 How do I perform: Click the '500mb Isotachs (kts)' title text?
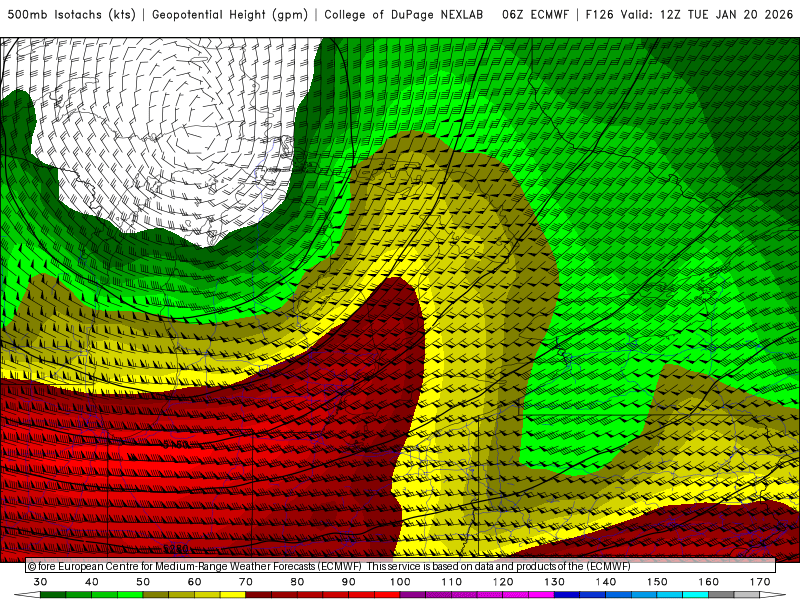[72, 15]
